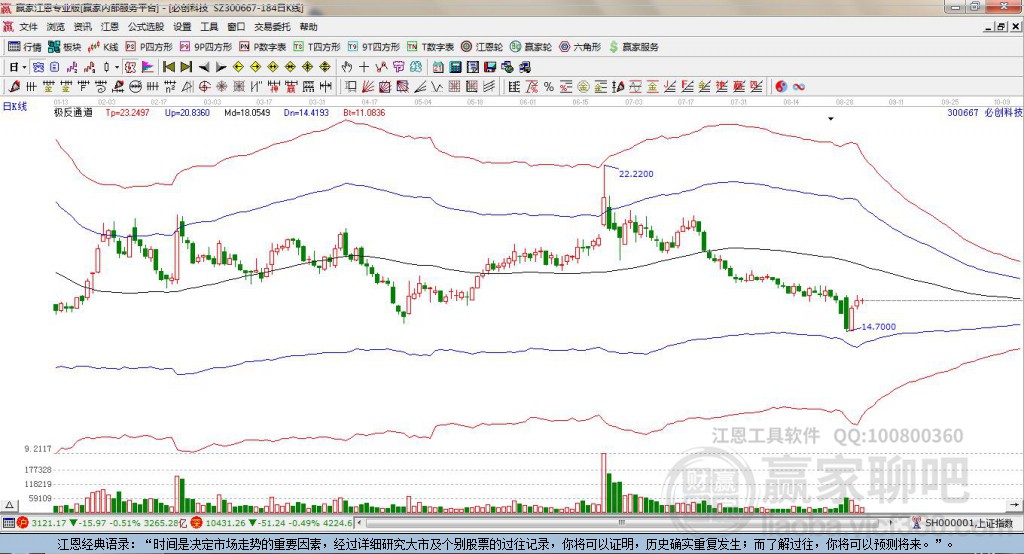Open P四方形 tool
This screenshot has height=554, width=1024.
click(149, 47)
